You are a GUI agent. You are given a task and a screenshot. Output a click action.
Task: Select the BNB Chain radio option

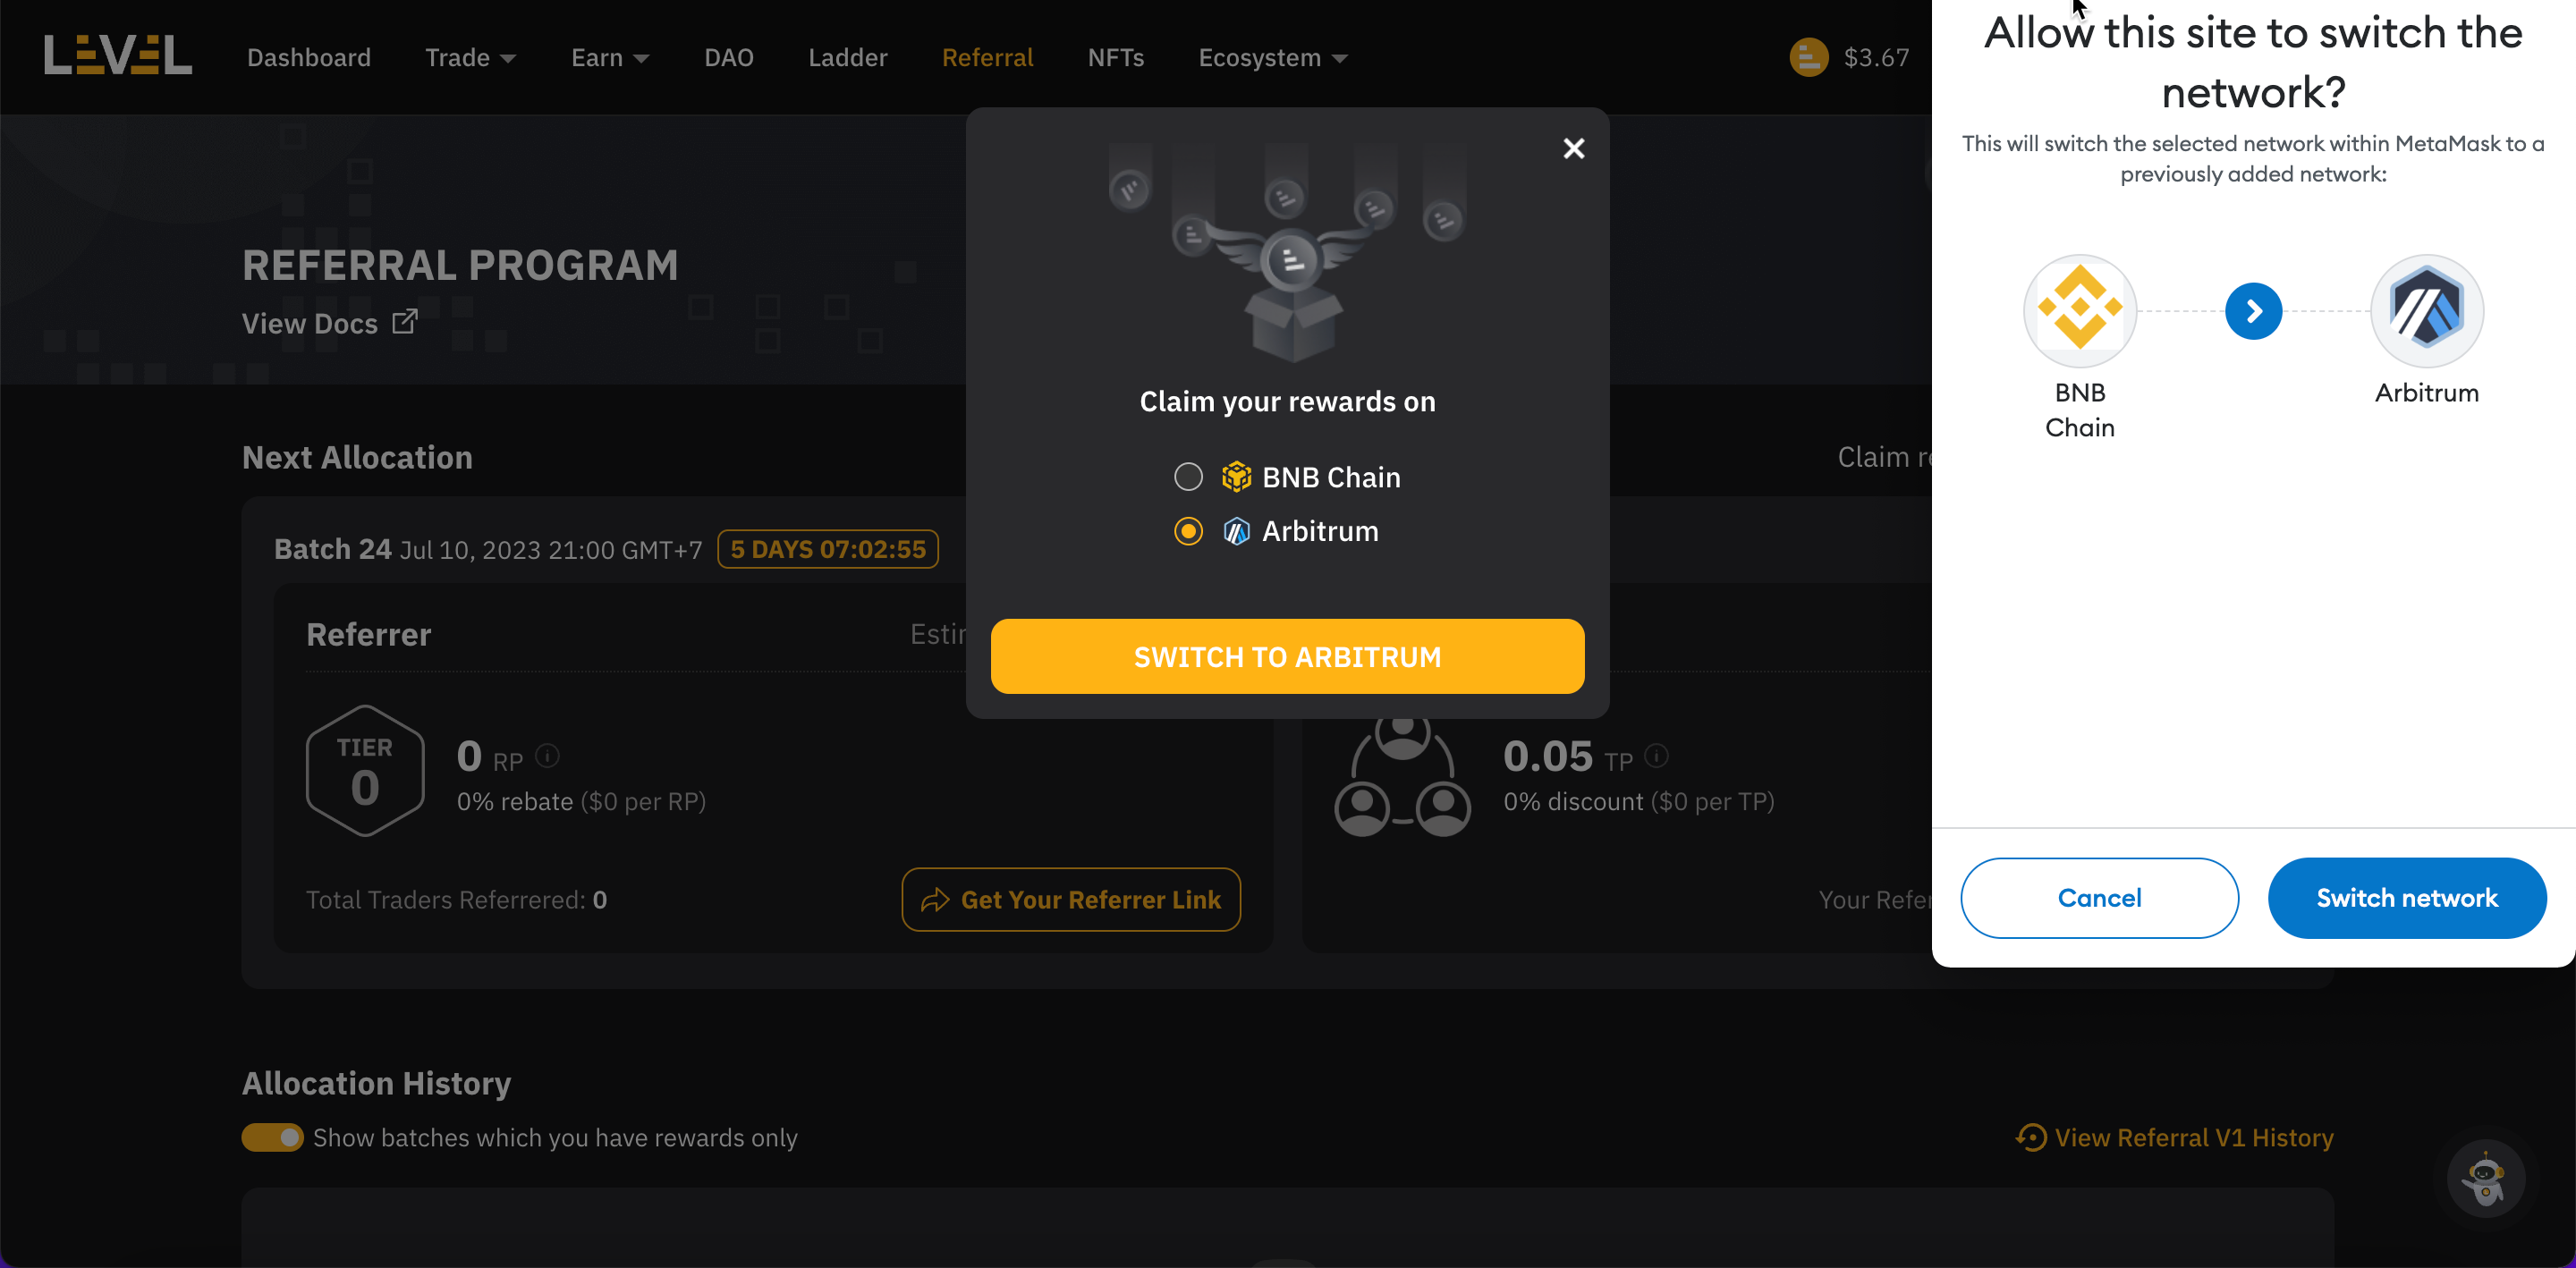tap(1188, 477)
